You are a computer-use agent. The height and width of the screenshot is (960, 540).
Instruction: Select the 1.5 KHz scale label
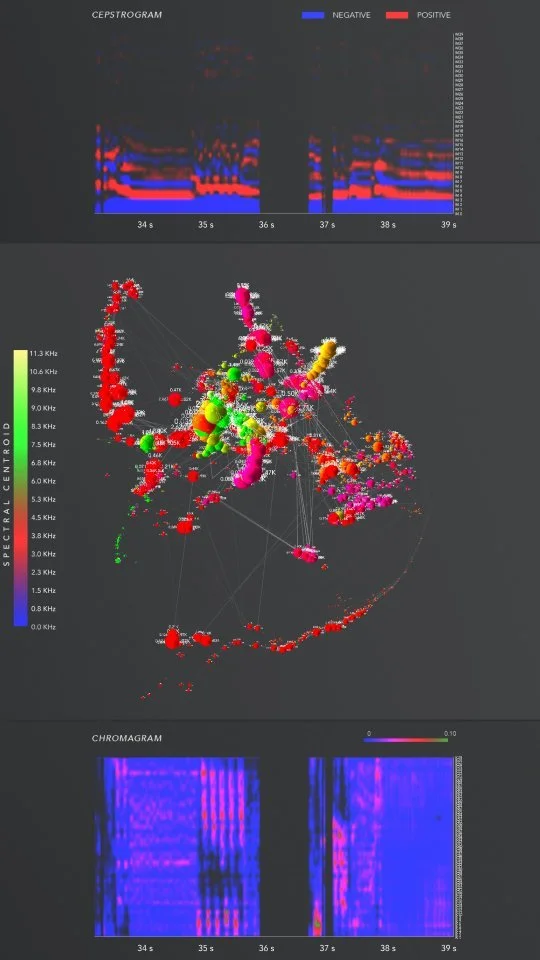43,590
